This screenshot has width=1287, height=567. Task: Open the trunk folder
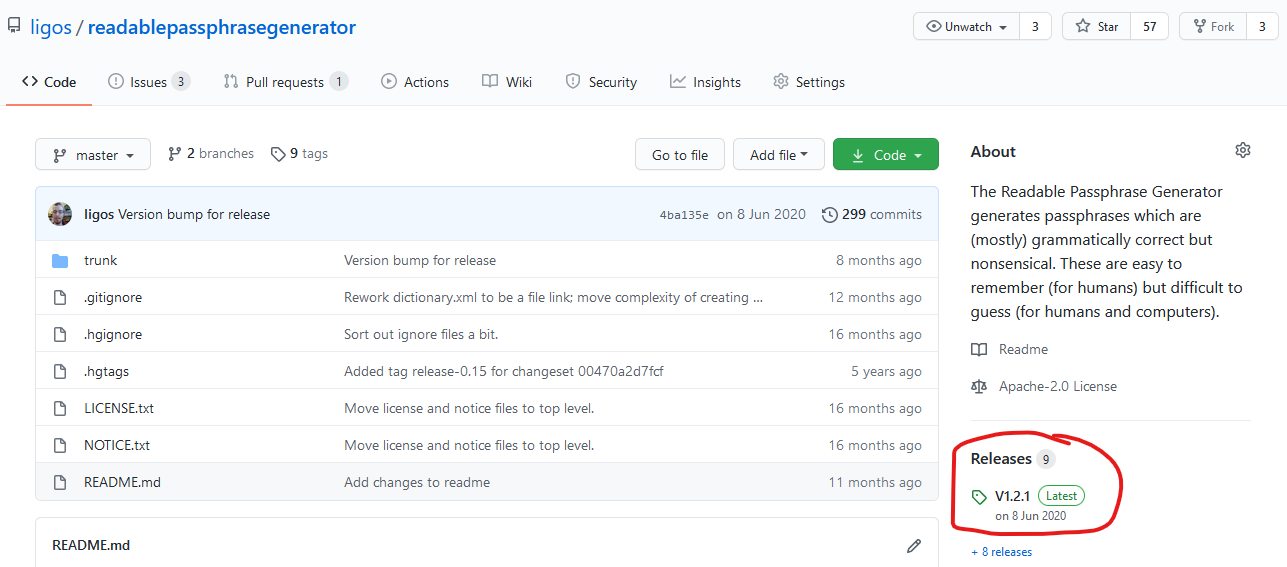pos(101,260)
